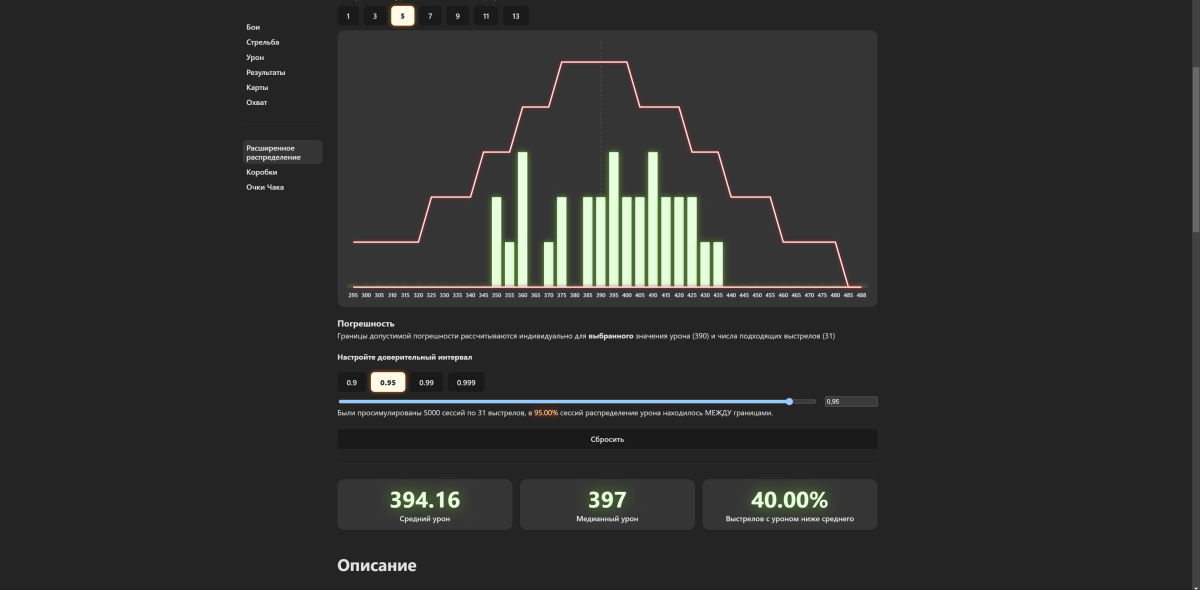
Task: Click the Медианный урон 397 card
Action: [607, 504]
